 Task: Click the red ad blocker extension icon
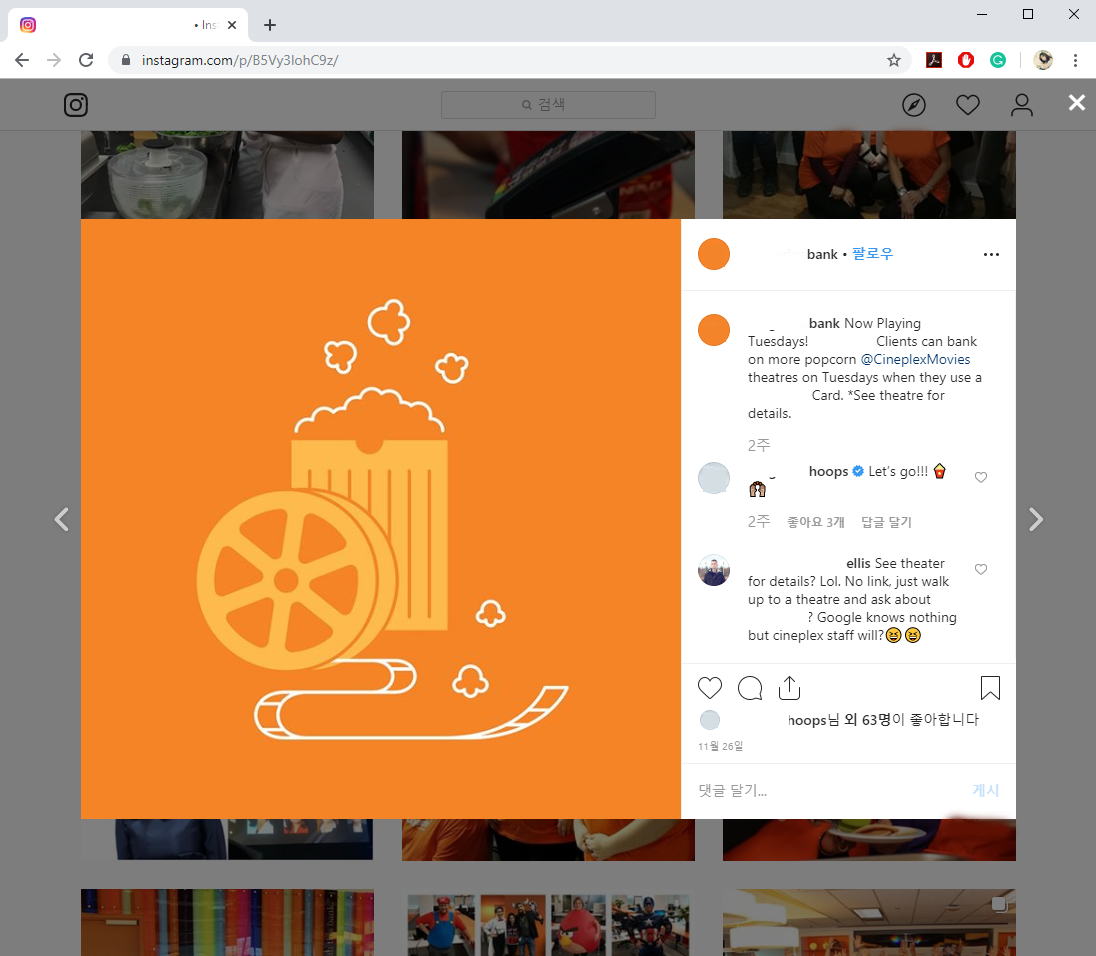(x=966, y=60)
